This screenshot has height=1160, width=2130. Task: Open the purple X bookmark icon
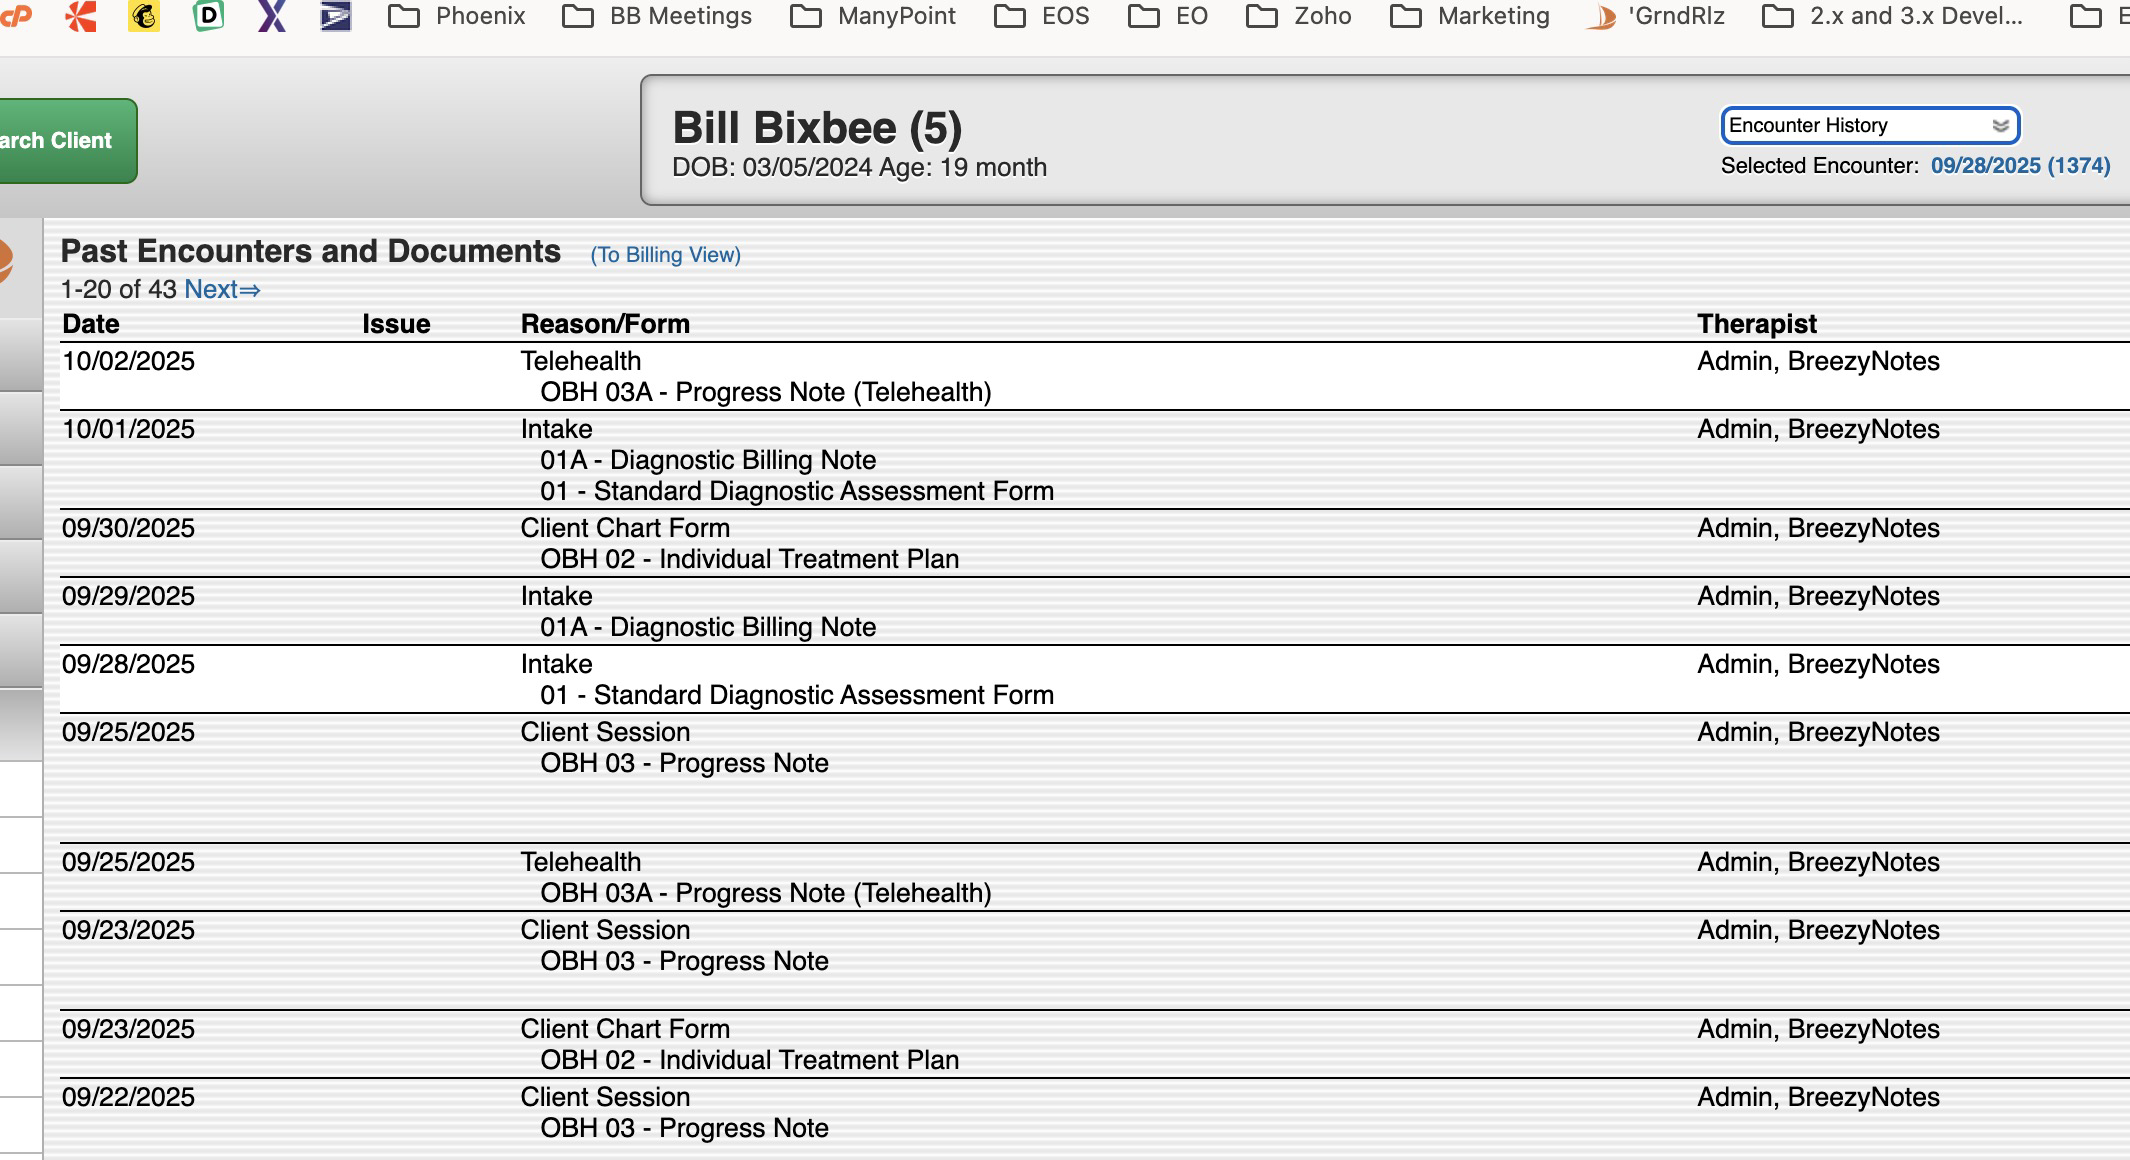(x=272, y=15)
